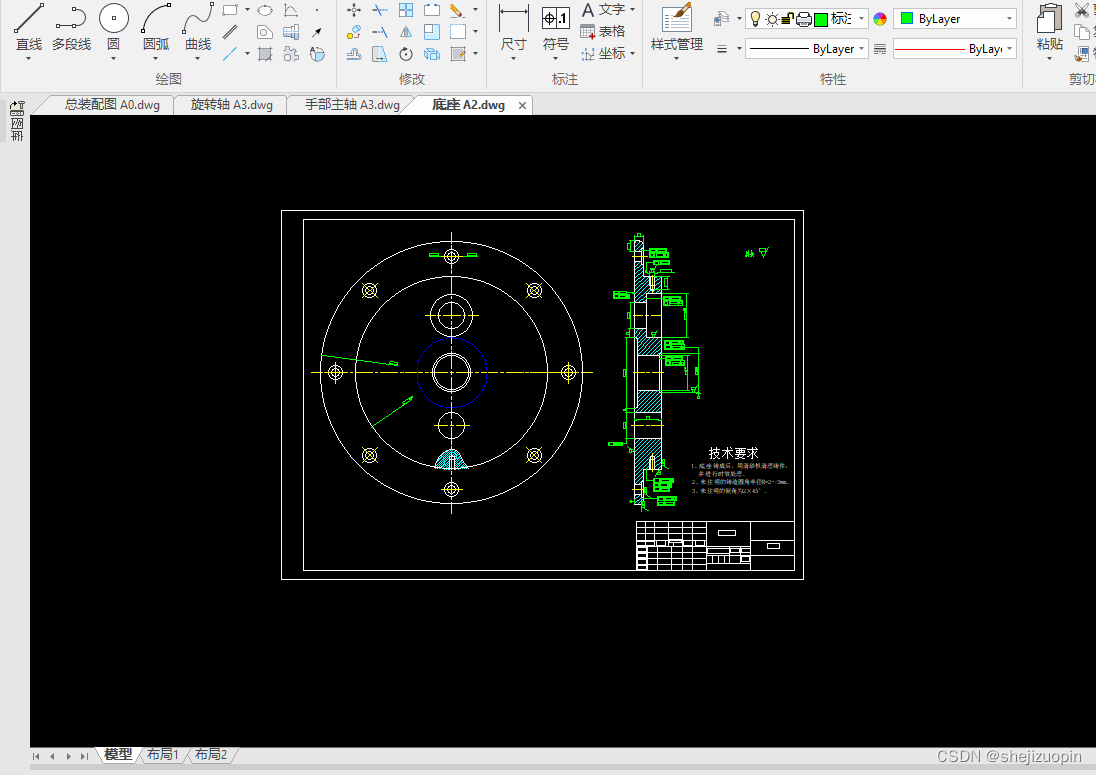Open the Dimension (尺寸) tool

(x=514, y=27)
